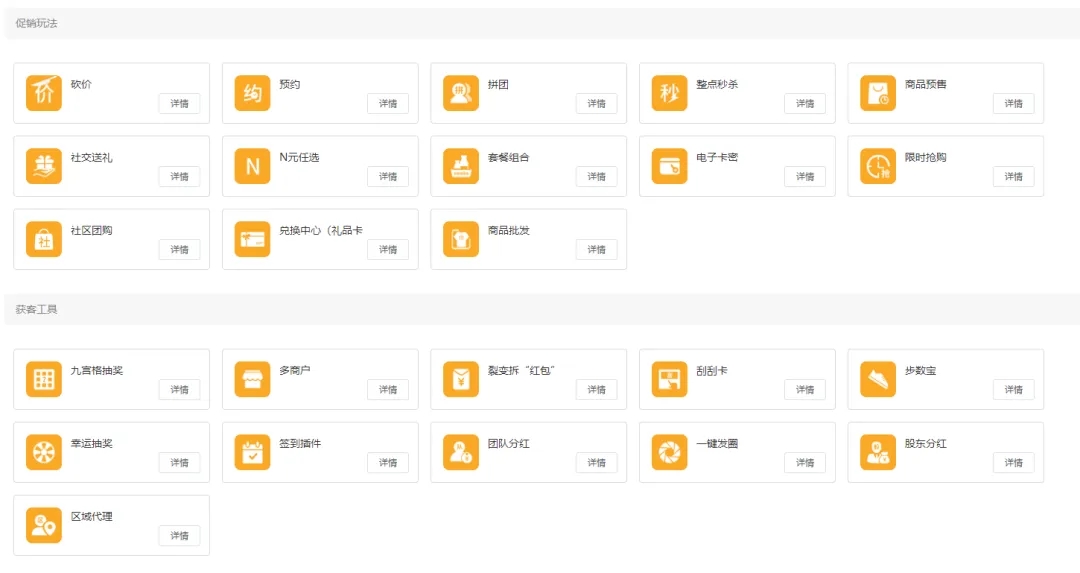Select the 一键发圈 aperture icon
This screenshot has width=1080, height=573.
[669, 452]
